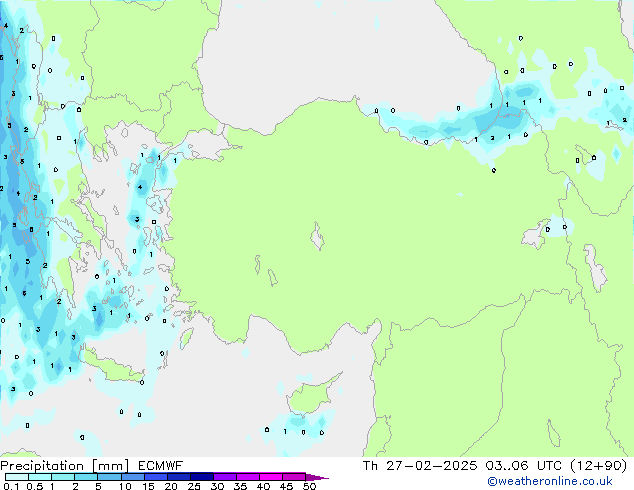Screen dimensions: 634x490
Task: Click the "[mm]" unit label
Action: [x=110, y=466]
